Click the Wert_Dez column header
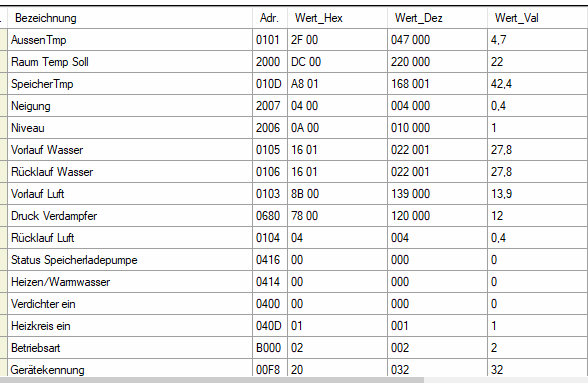 [438, 18]
